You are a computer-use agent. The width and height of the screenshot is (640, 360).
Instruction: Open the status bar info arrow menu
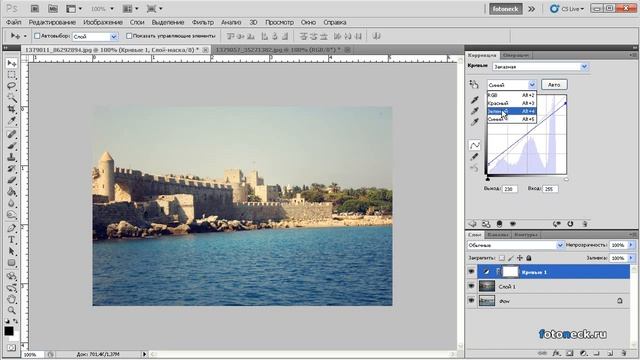point(144,354)
